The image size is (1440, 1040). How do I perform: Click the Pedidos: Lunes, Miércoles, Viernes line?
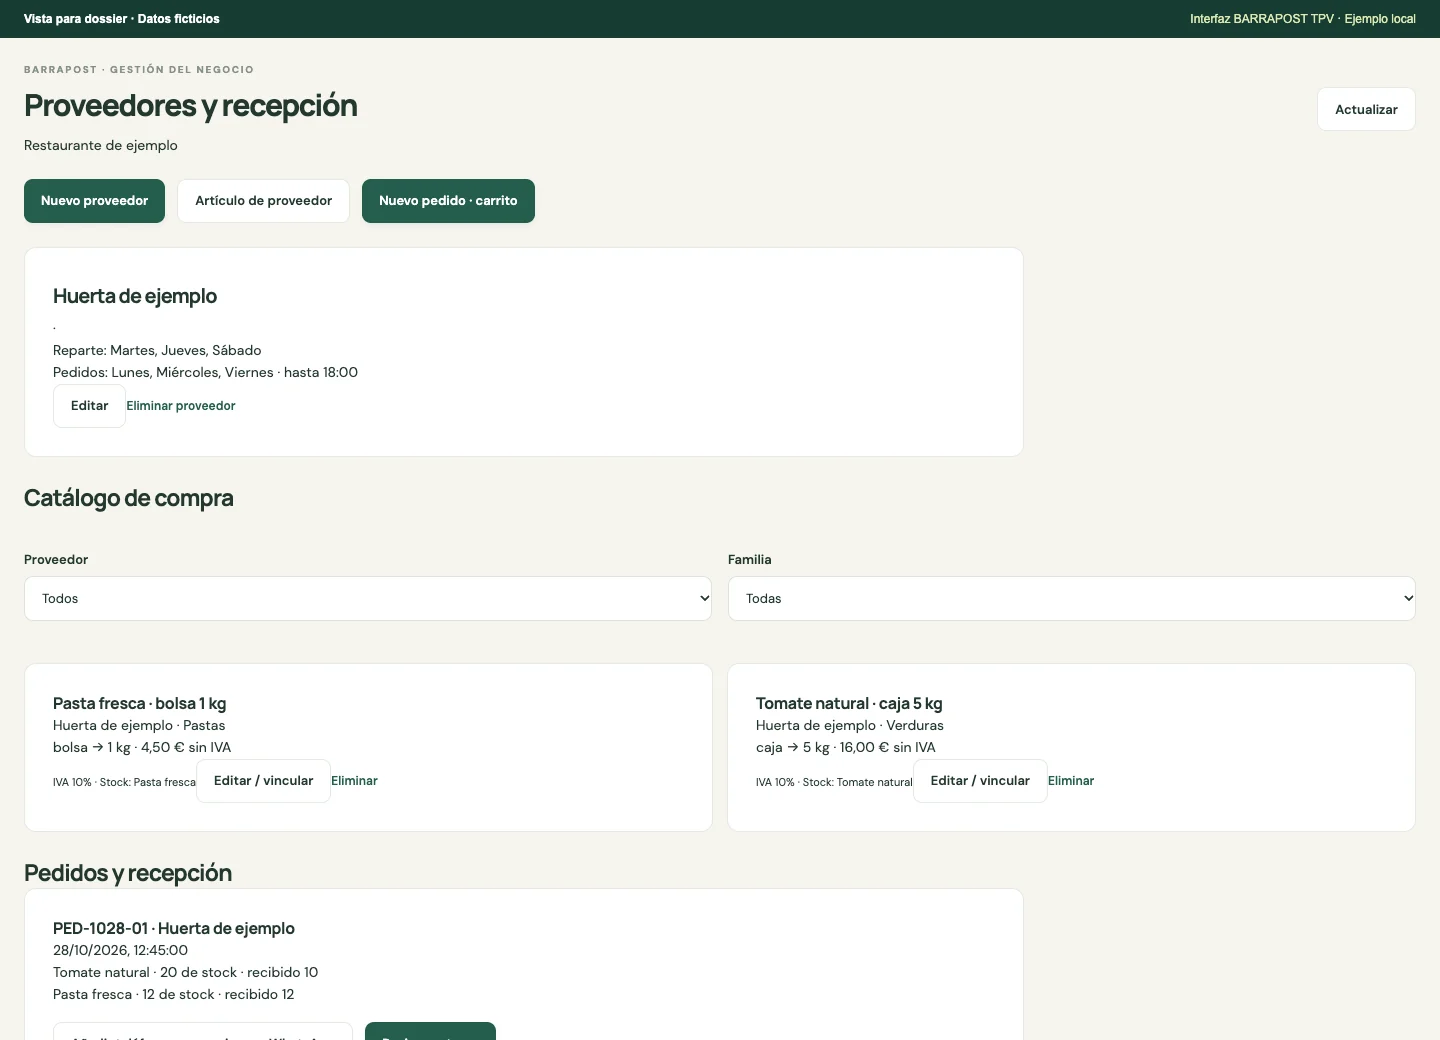pos(205,372)
